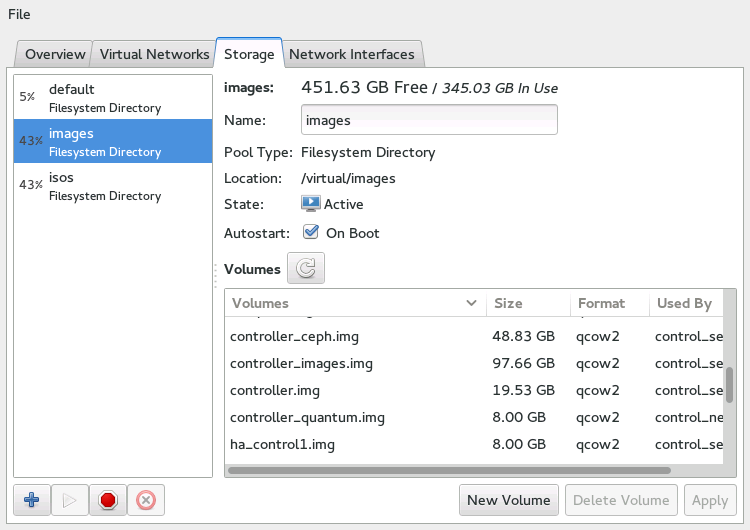
Task: Open the Virtual Networks tab
Action: 154,54
